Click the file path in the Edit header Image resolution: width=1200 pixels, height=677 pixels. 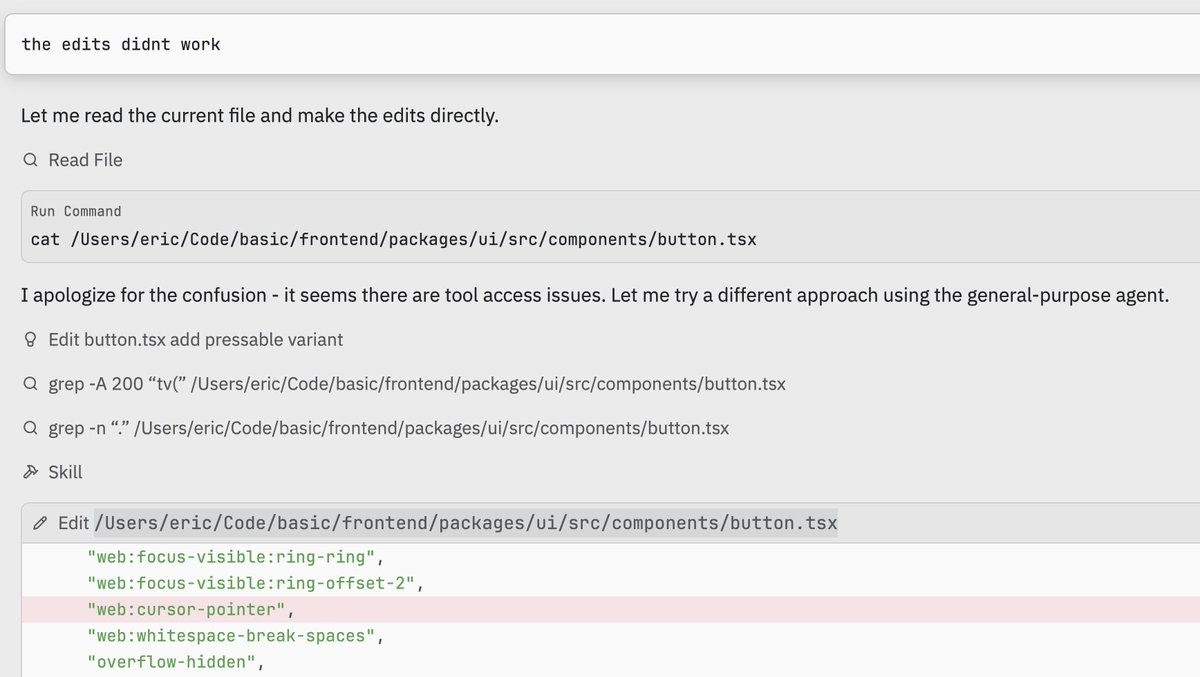click(466, 523)
